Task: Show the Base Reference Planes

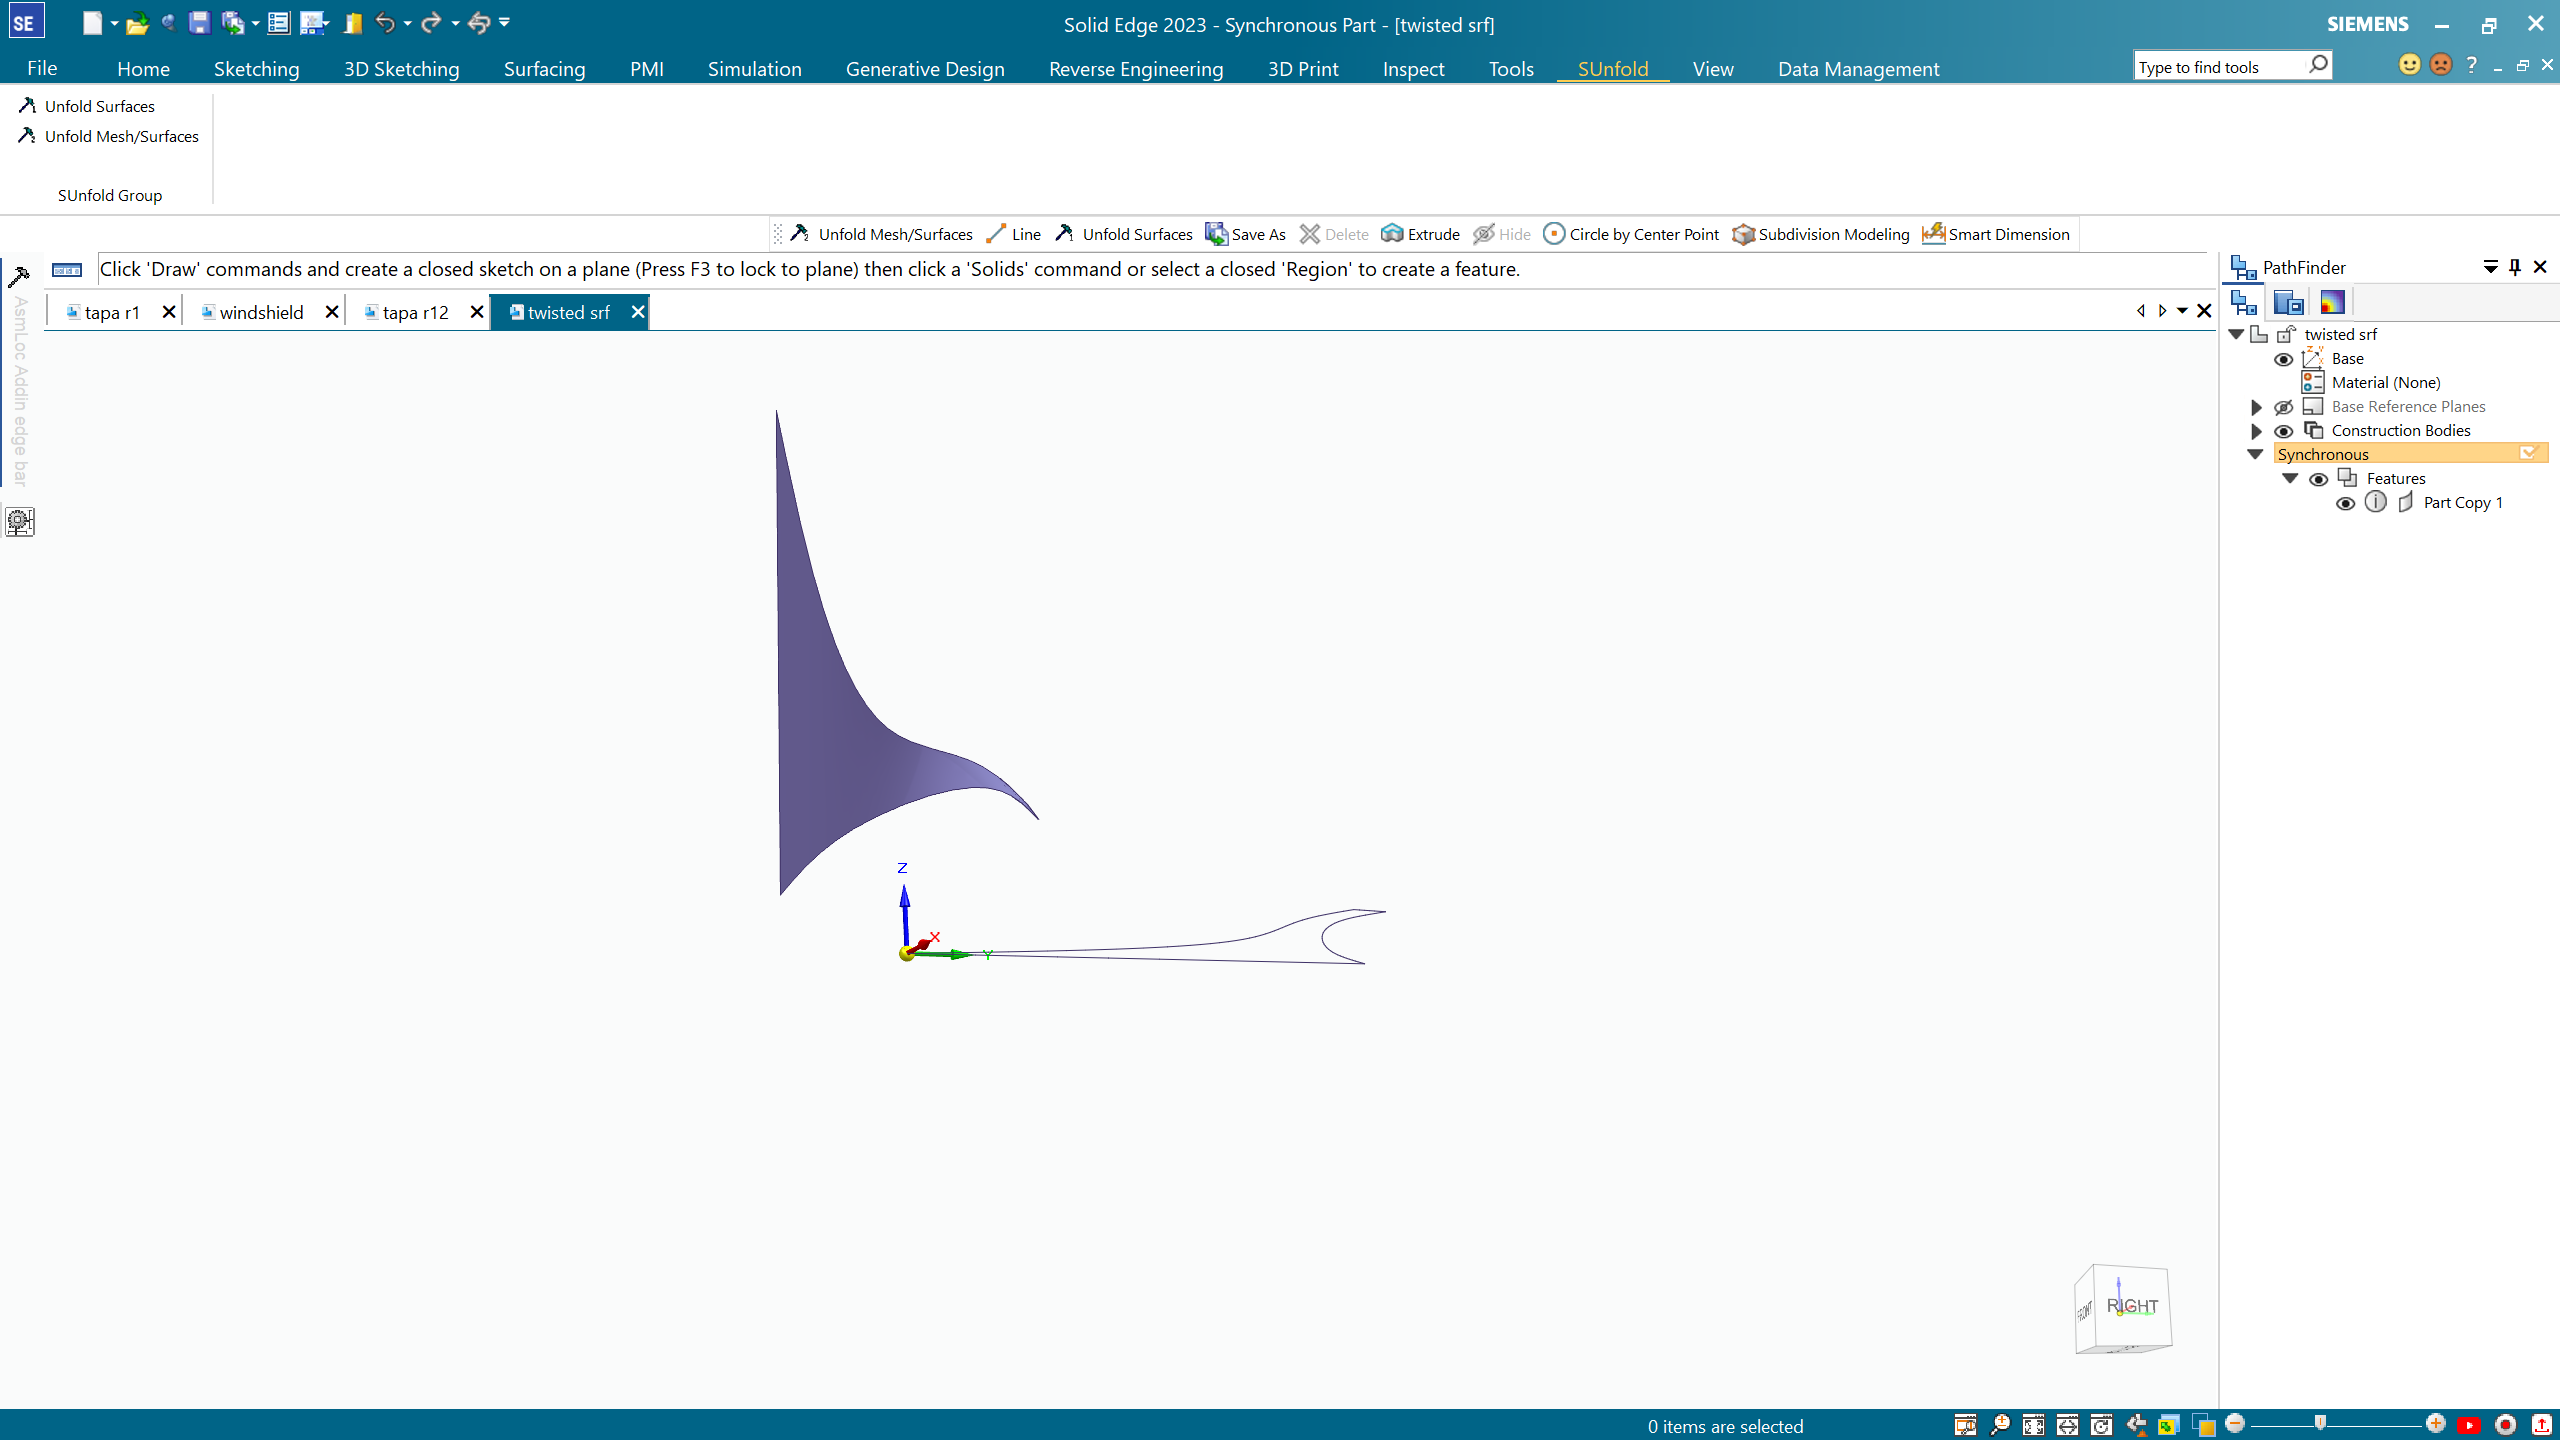Action: [x=2283, y=407]
